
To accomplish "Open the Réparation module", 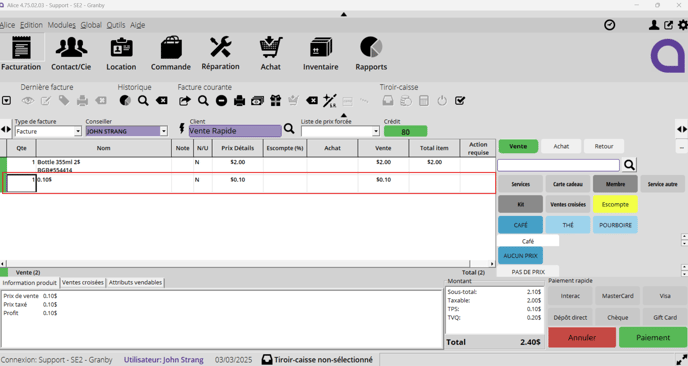I will (220, 53).
